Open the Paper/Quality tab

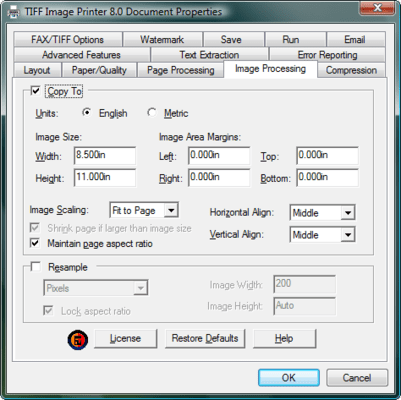point(99,70)
